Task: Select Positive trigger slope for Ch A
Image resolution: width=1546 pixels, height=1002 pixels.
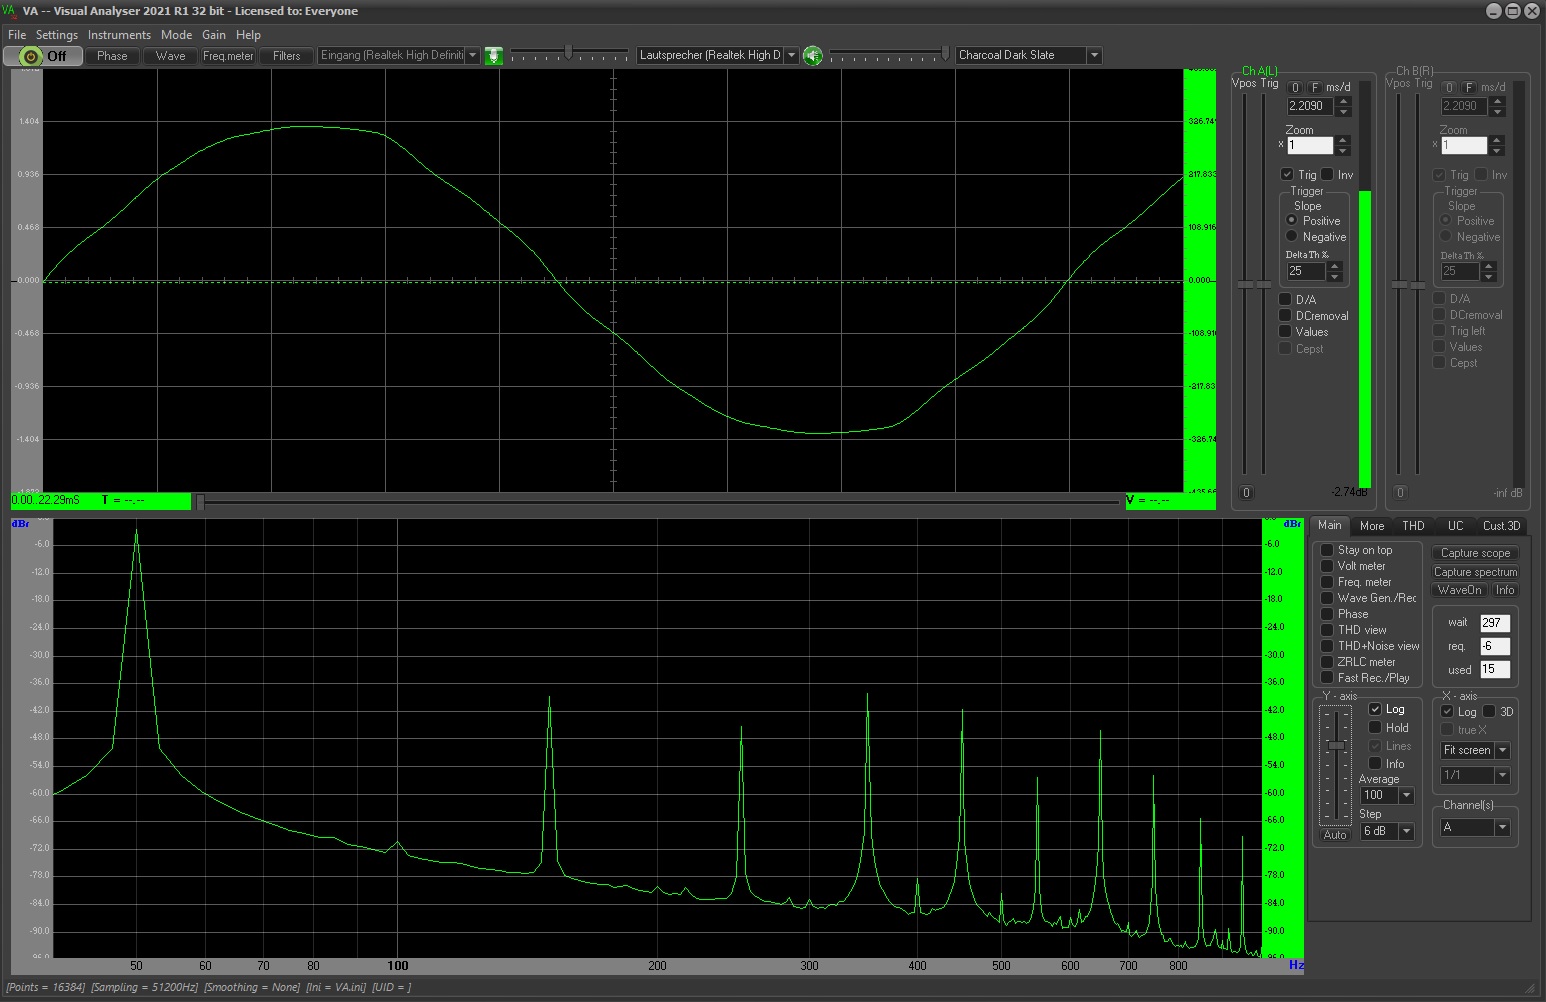Action: [1292, 220]
